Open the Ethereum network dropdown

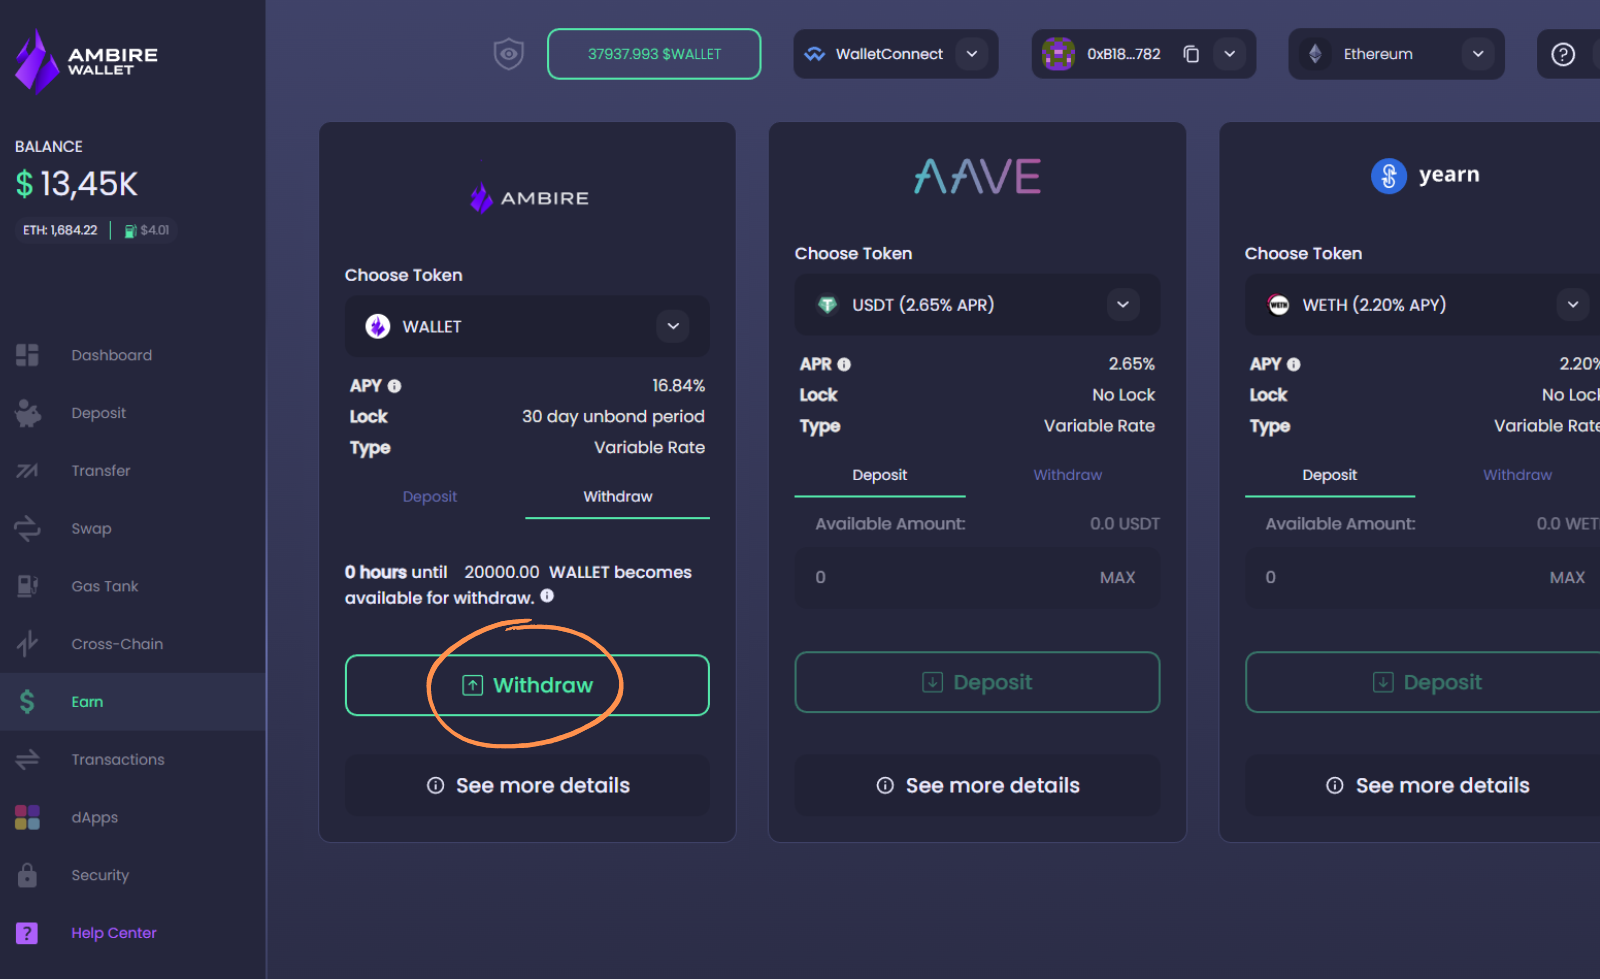(1397, 54)
